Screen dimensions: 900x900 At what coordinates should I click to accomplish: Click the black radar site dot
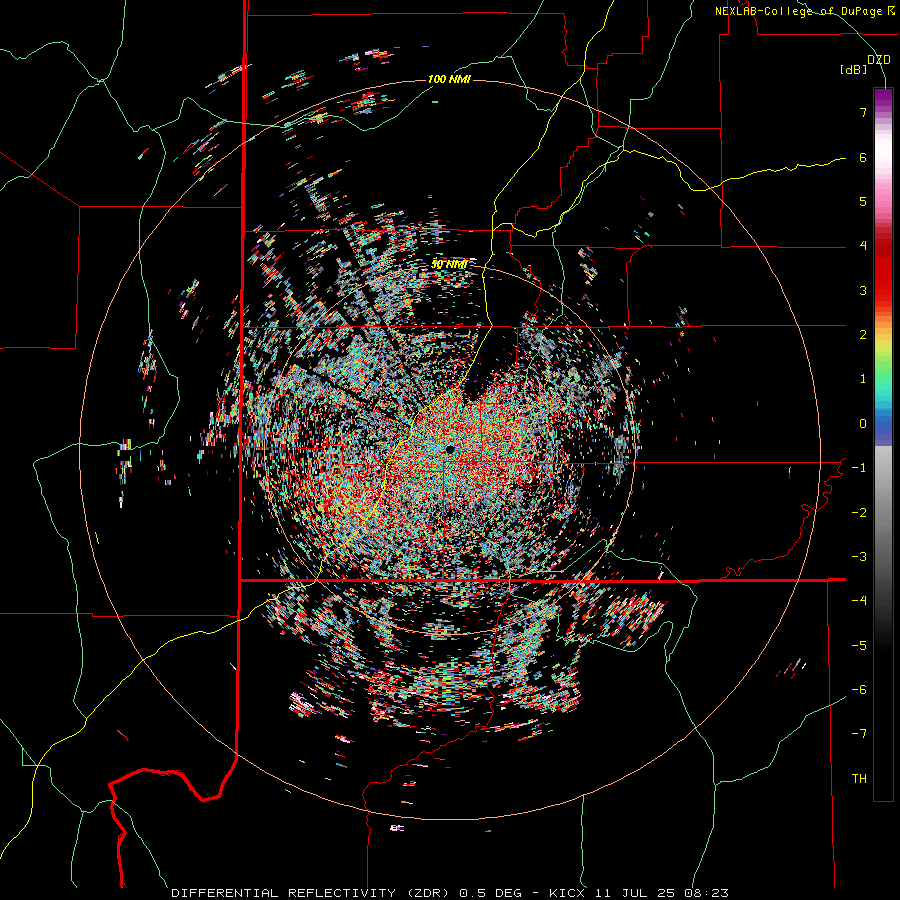point(449,449)
